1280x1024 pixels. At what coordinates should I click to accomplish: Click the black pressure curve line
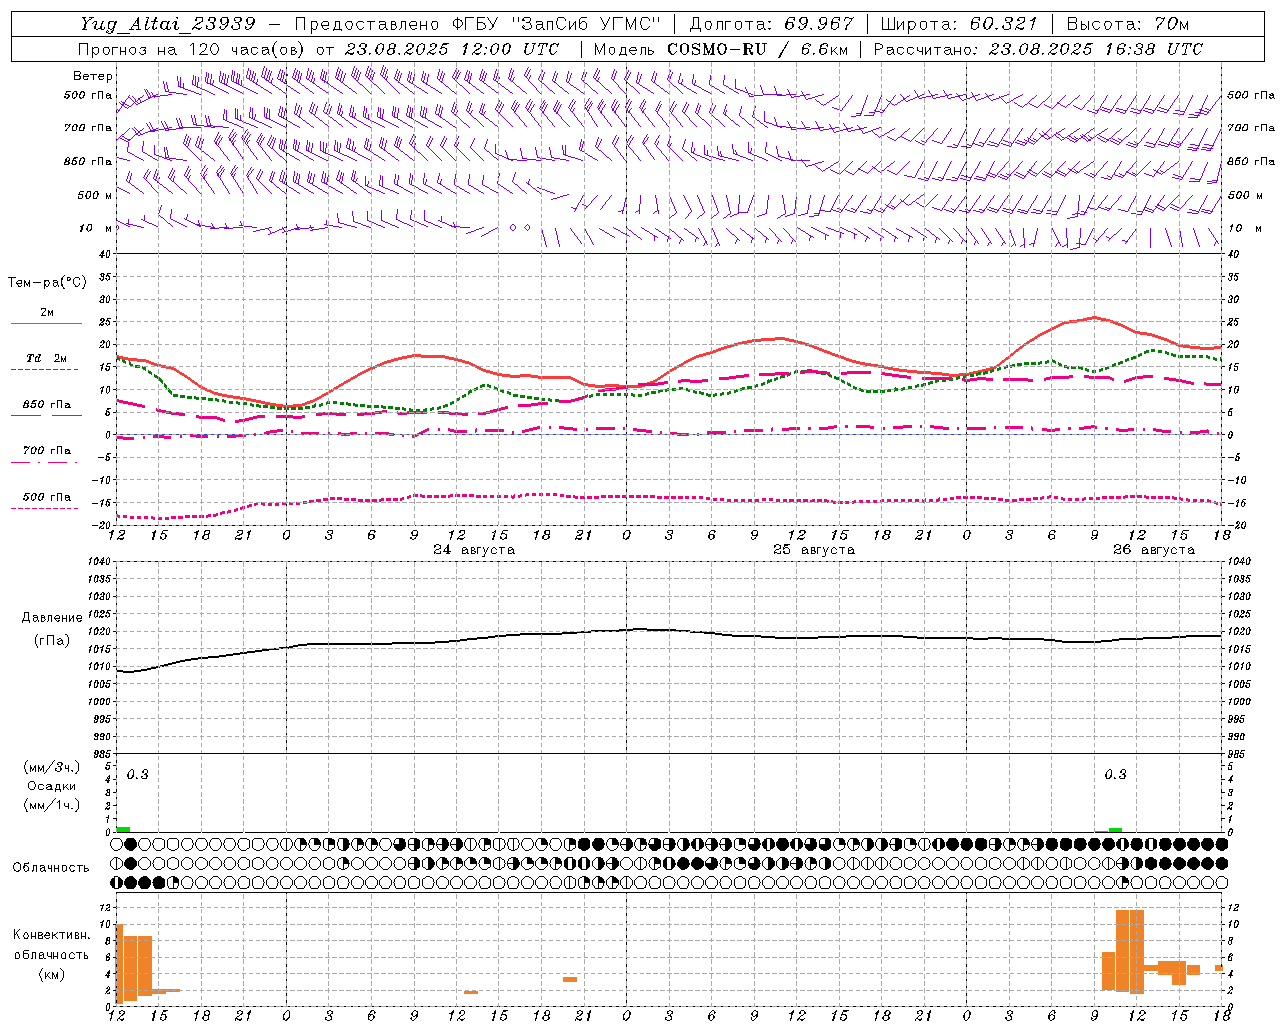tap(670, 631)
